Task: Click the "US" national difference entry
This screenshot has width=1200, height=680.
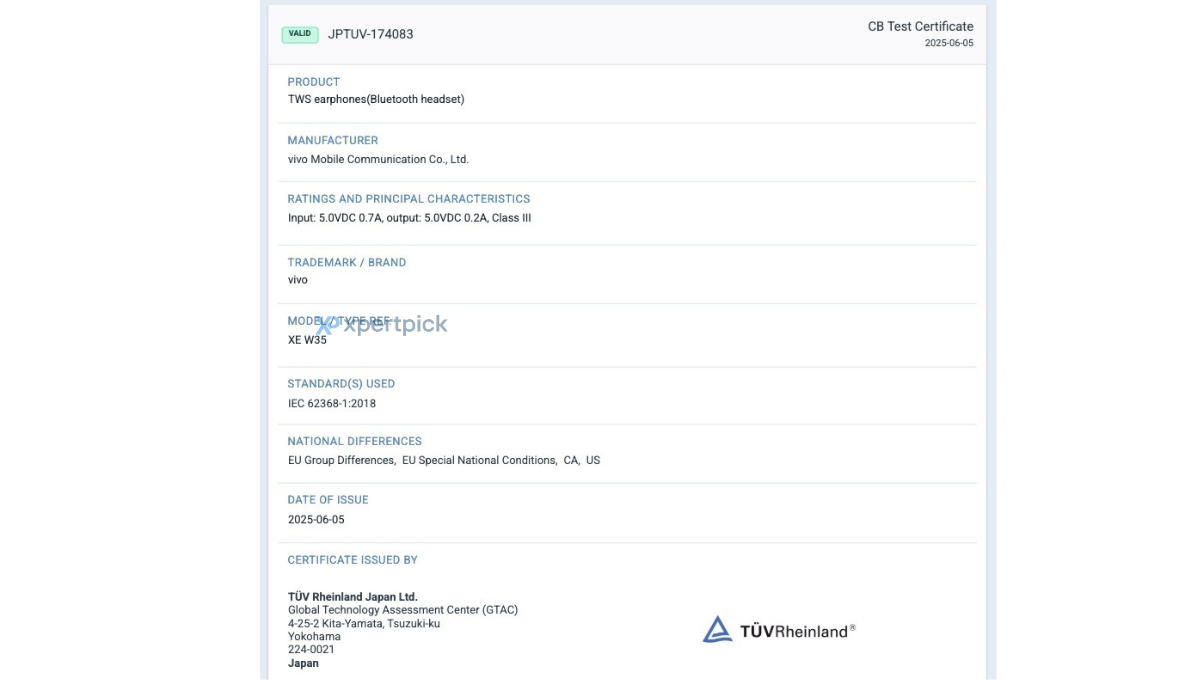Action: click(x=593, y=460)
